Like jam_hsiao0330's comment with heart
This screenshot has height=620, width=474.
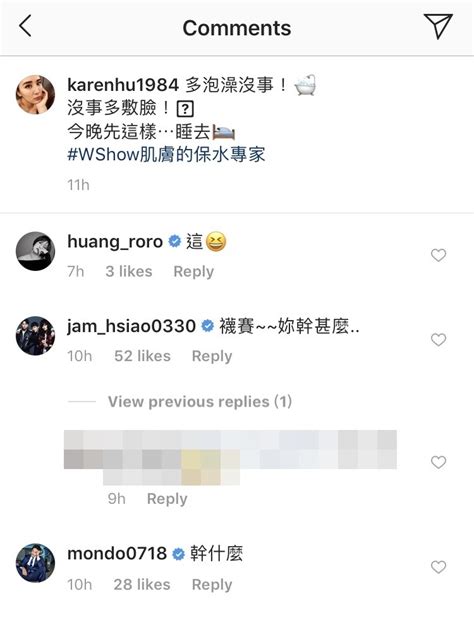438,340
